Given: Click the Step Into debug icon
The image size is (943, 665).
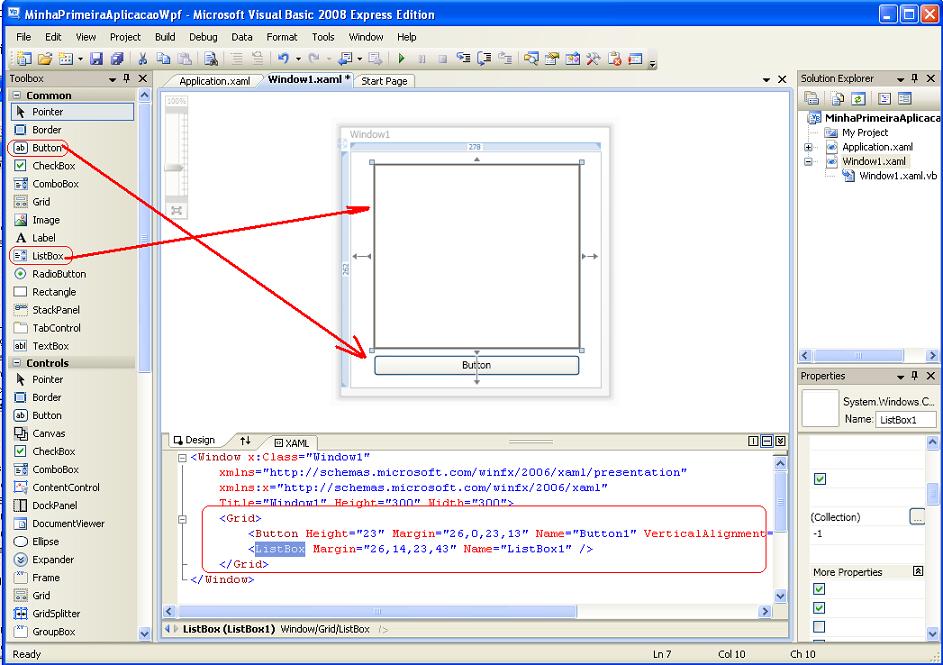Looking at the screenshot, I should [x=463, y=58].
